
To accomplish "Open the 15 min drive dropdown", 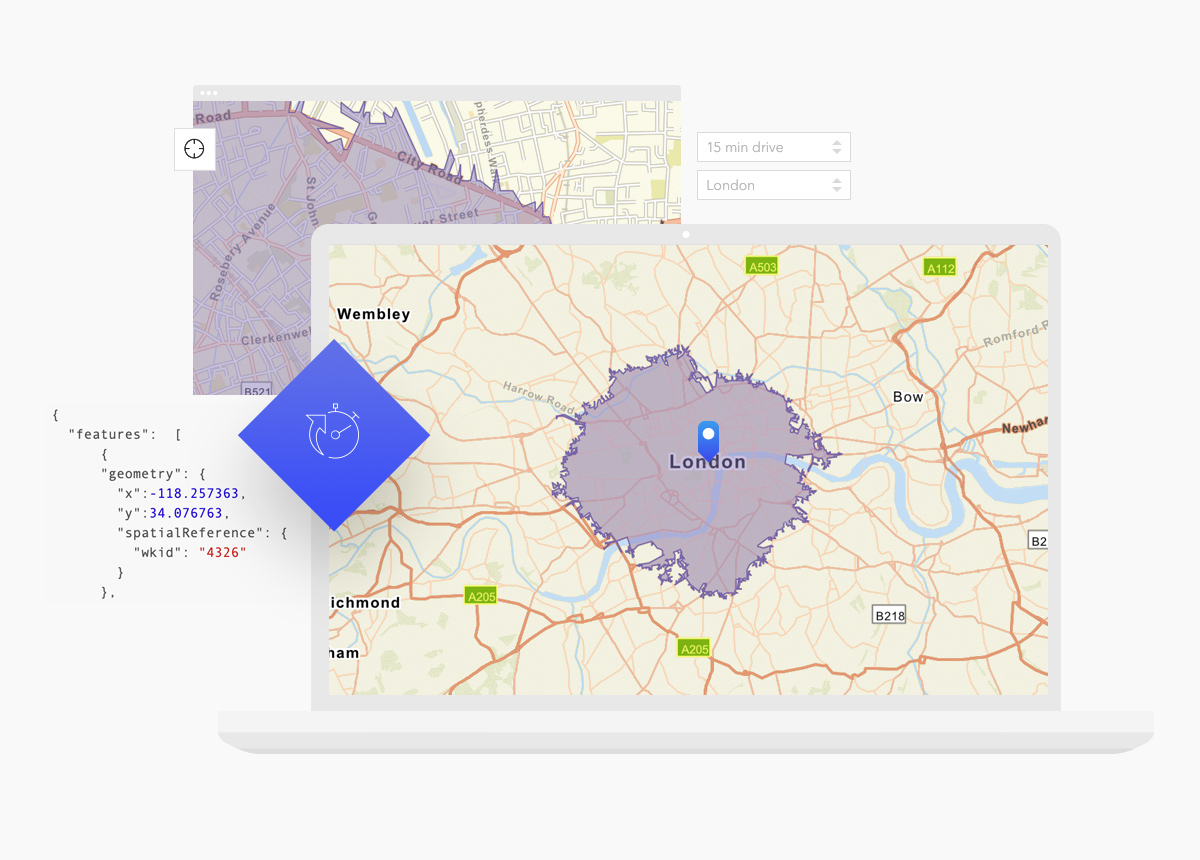I will click(774, 147).
